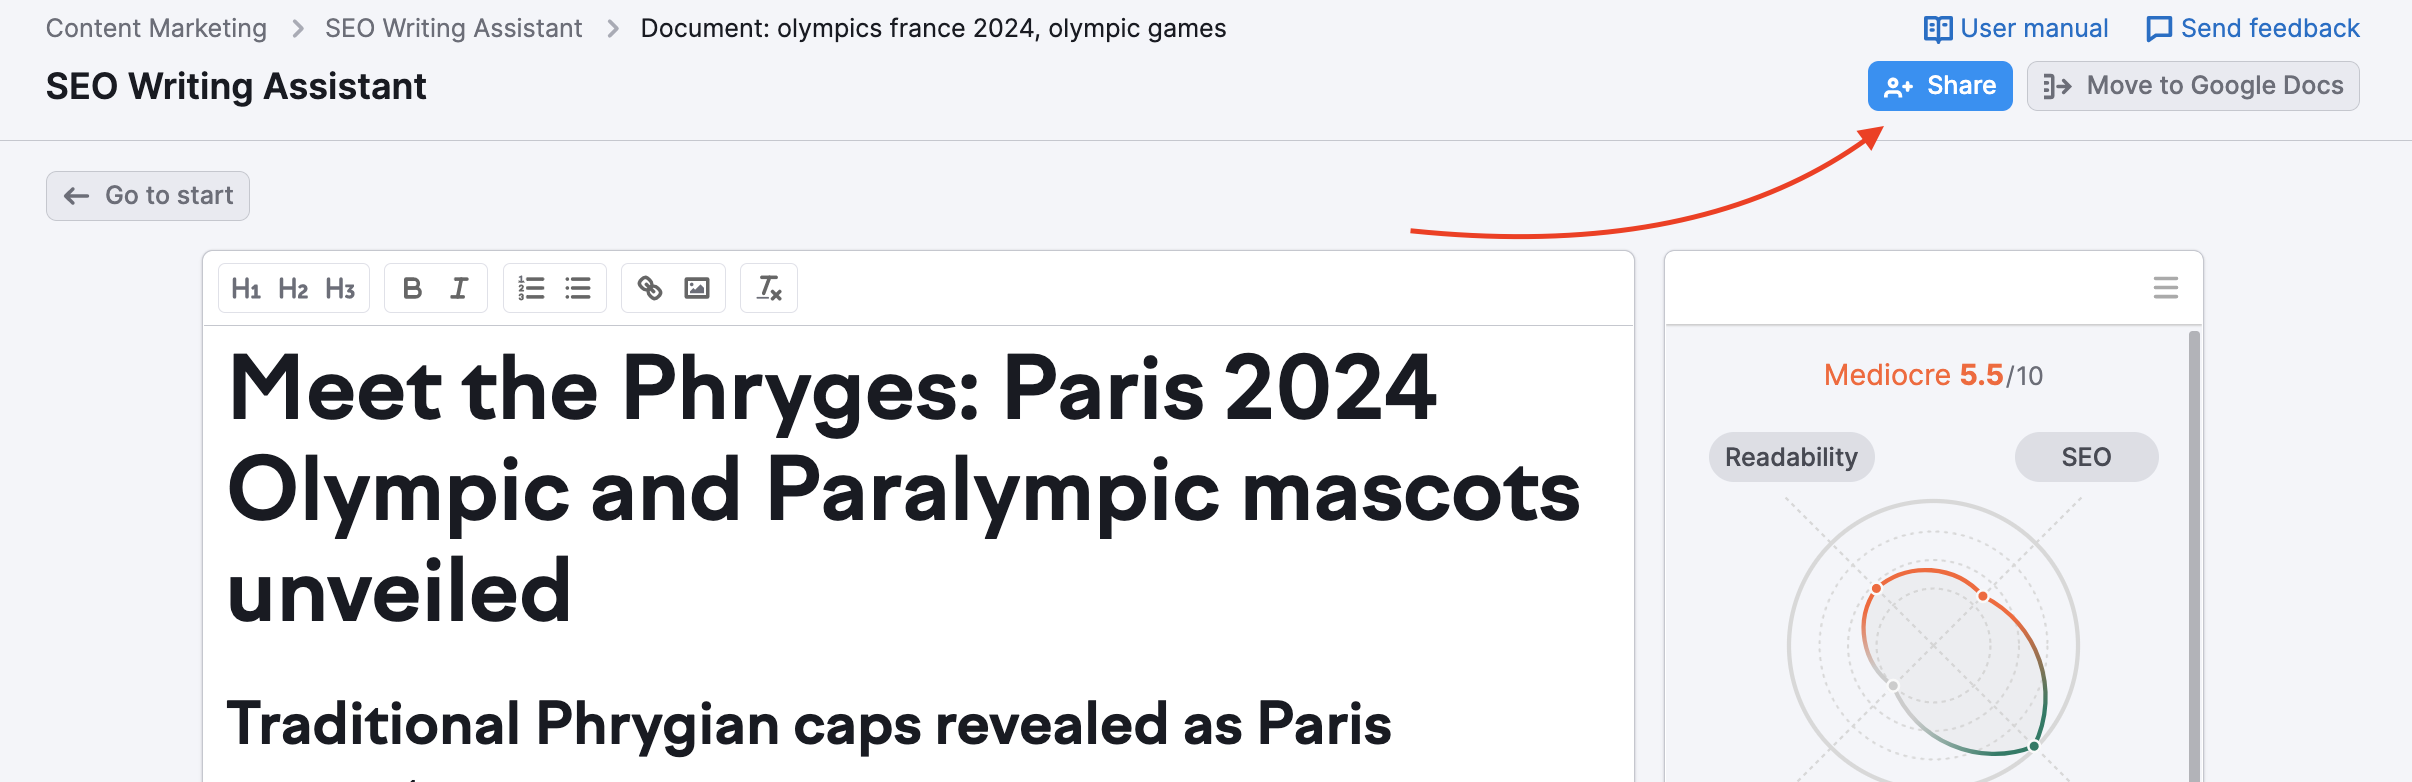Insert an image into the document
2412x782 pixels.
697,289
